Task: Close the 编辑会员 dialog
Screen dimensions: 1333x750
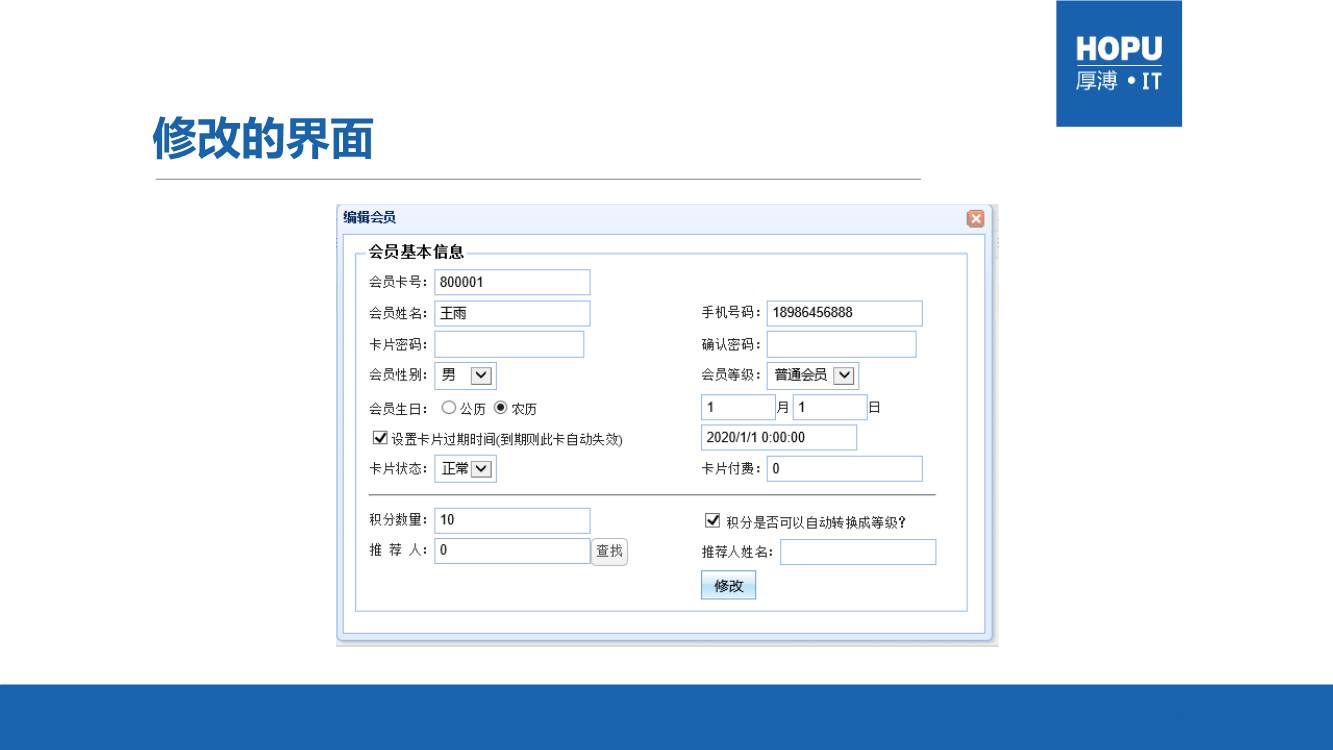Action: coord(975,219)
